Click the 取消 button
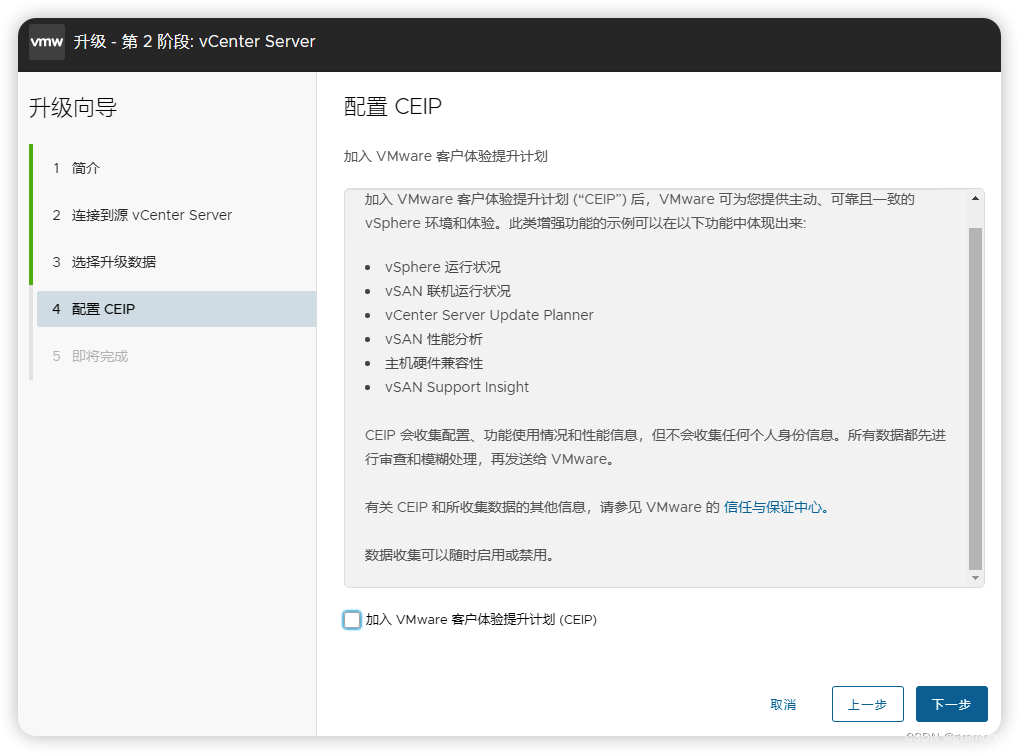1019x754 pixels. pyautogui.click(x=782, y=704)
